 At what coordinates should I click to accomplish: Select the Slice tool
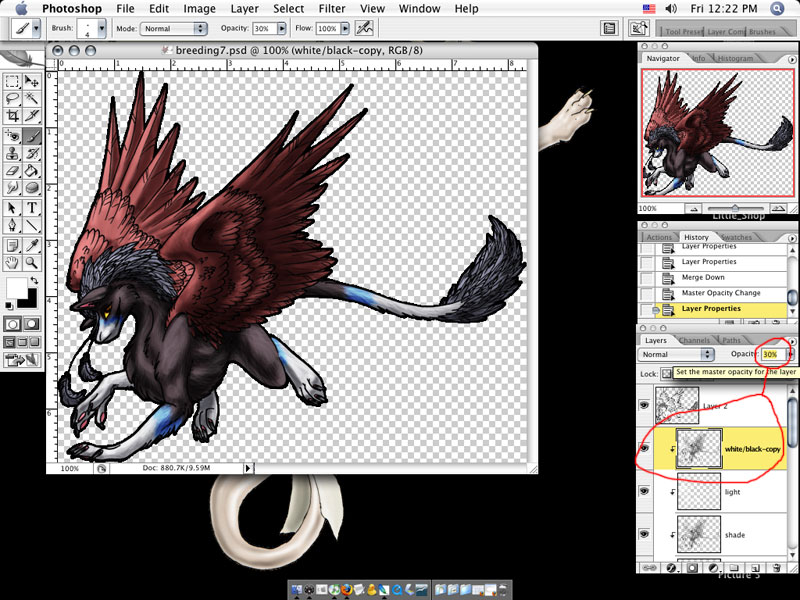pos(32,116)
